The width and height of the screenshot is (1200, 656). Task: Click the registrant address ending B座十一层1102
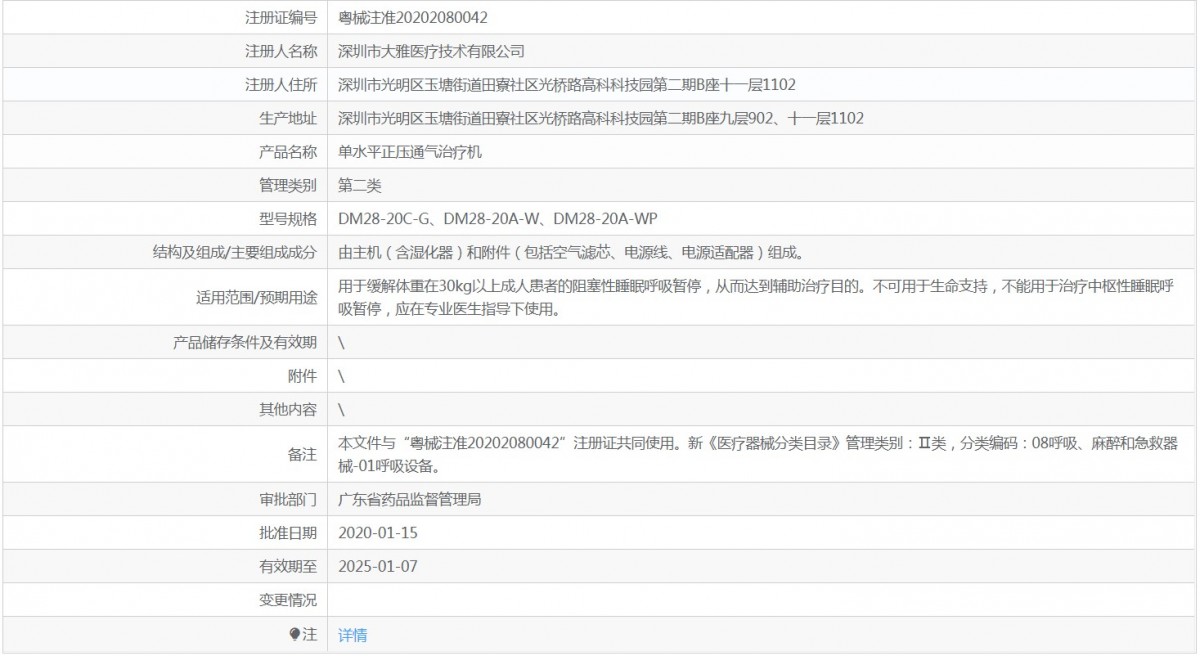click(x=567, y=85)
